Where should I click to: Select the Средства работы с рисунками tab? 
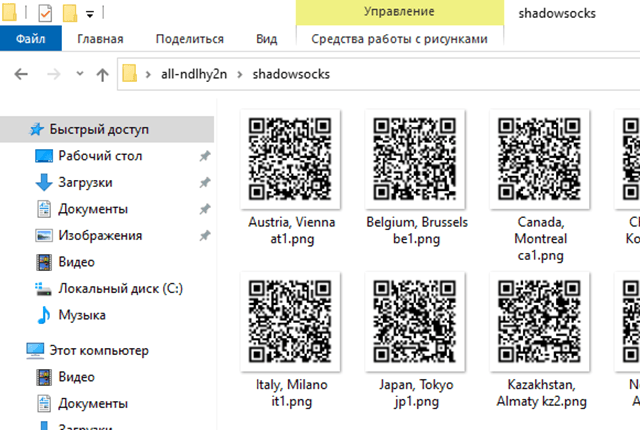(x=399, y=39)
